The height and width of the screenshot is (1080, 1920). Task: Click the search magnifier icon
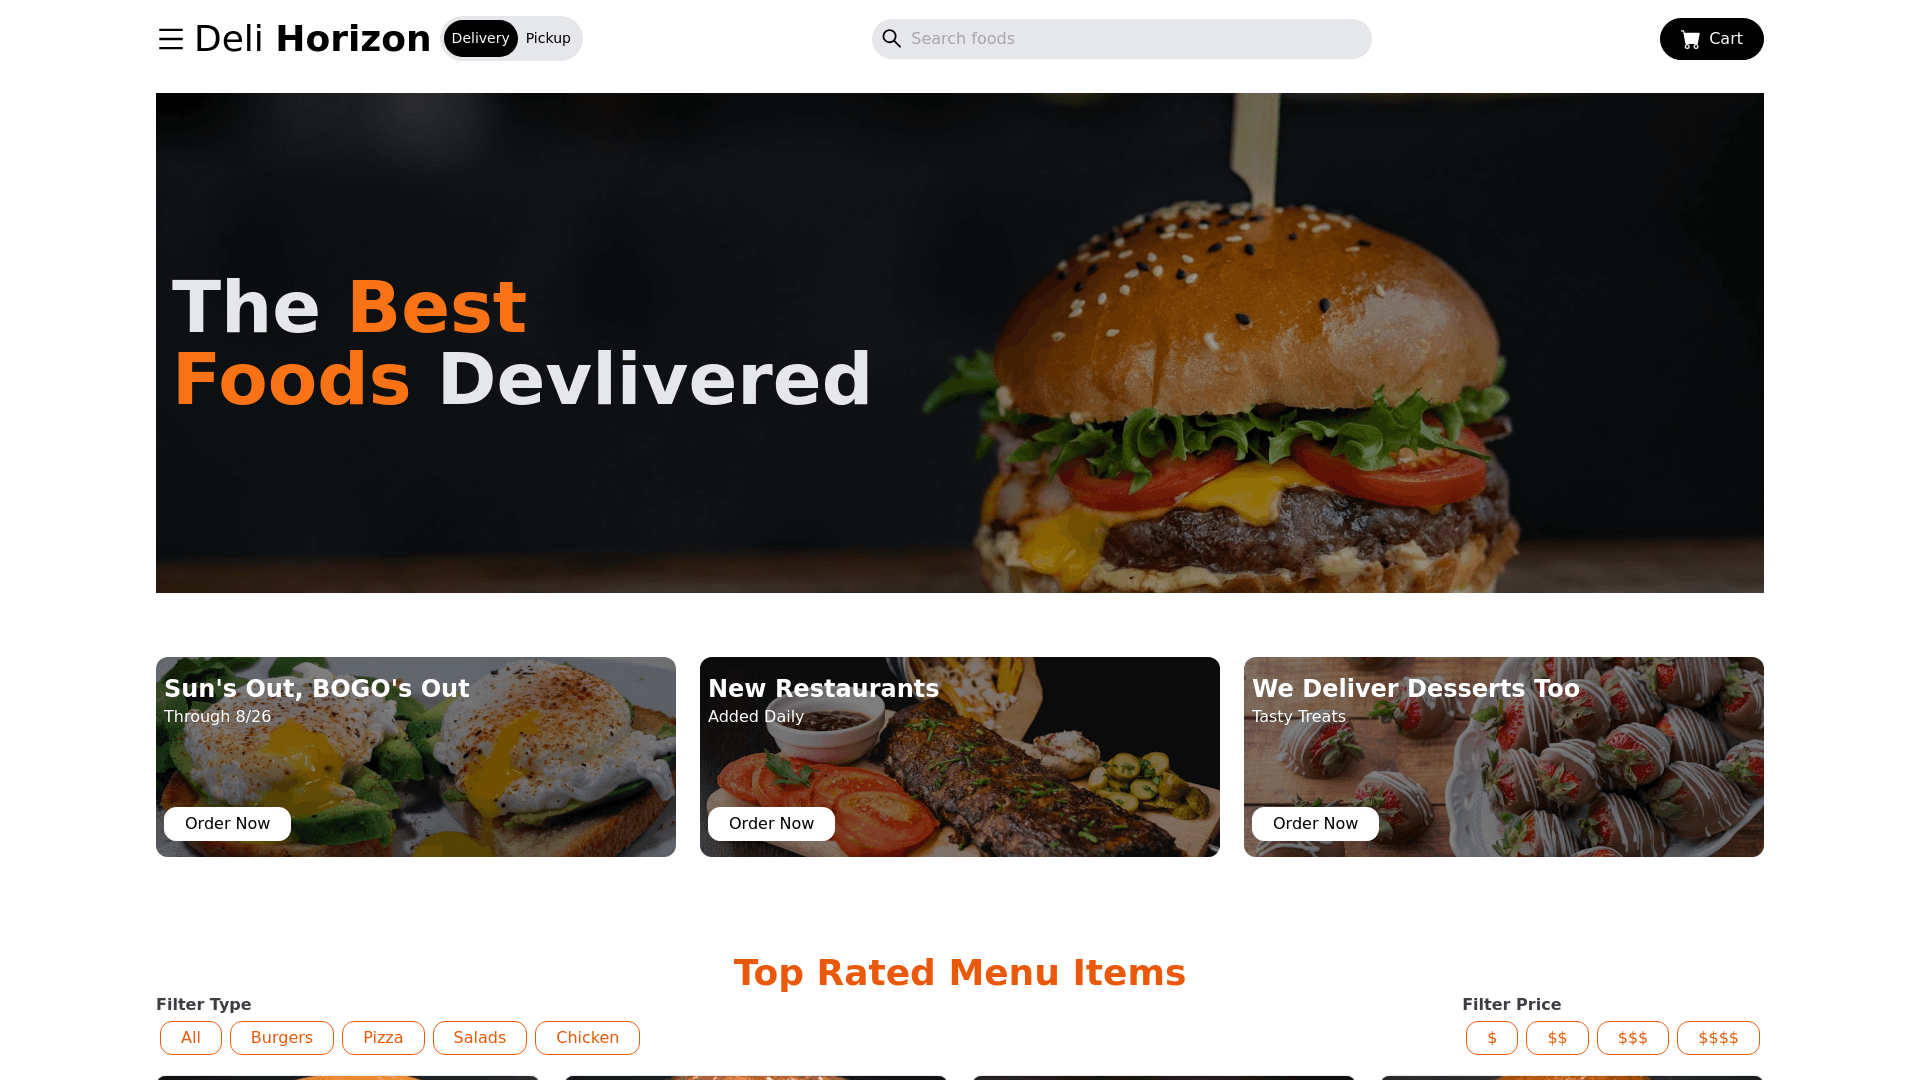click(891, 38)
